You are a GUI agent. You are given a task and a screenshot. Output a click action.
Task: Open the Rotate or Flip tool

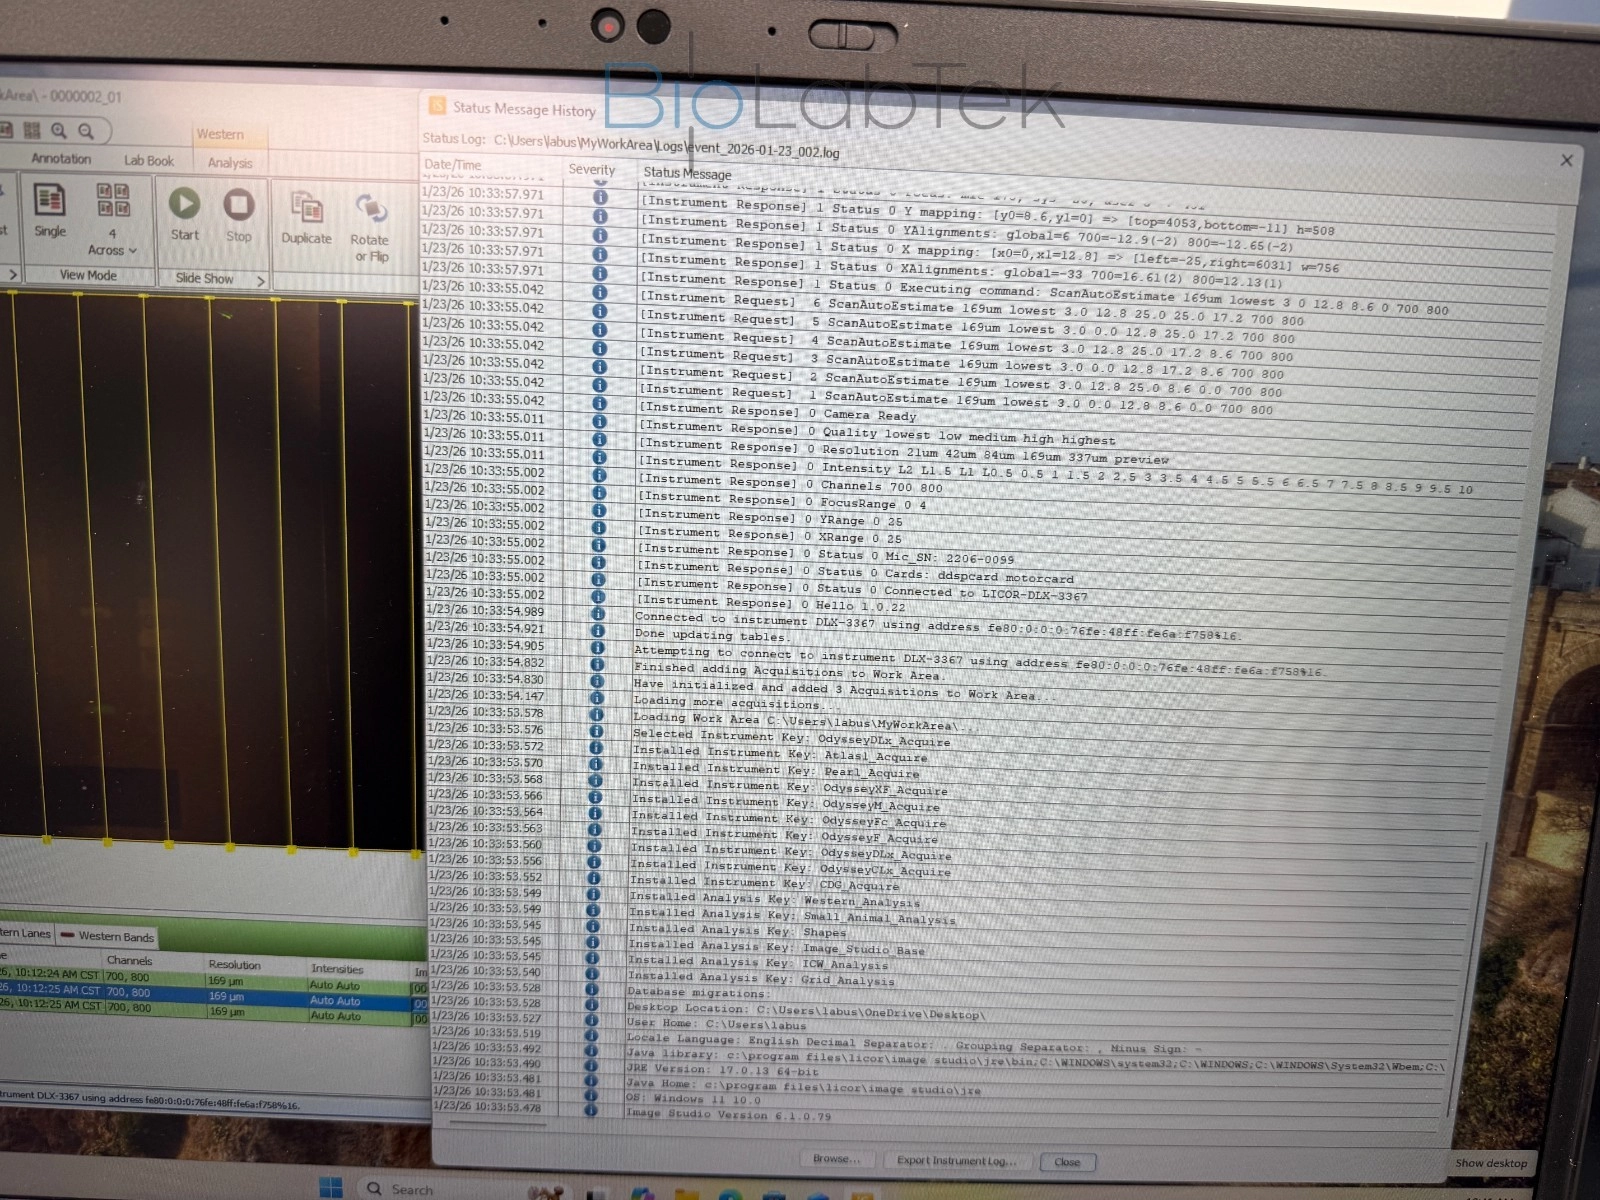370,210
